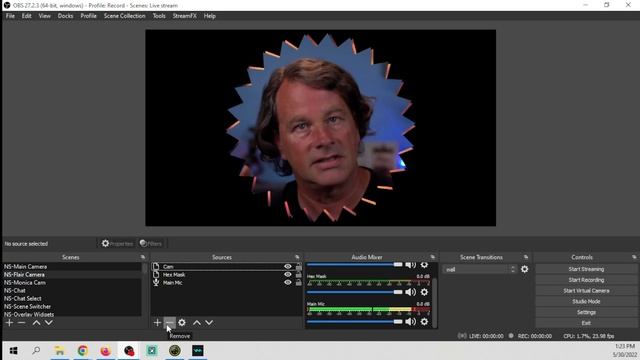
Task: Move source up in the Sources list
Action: pyautogui.click(x=197, y=323)
